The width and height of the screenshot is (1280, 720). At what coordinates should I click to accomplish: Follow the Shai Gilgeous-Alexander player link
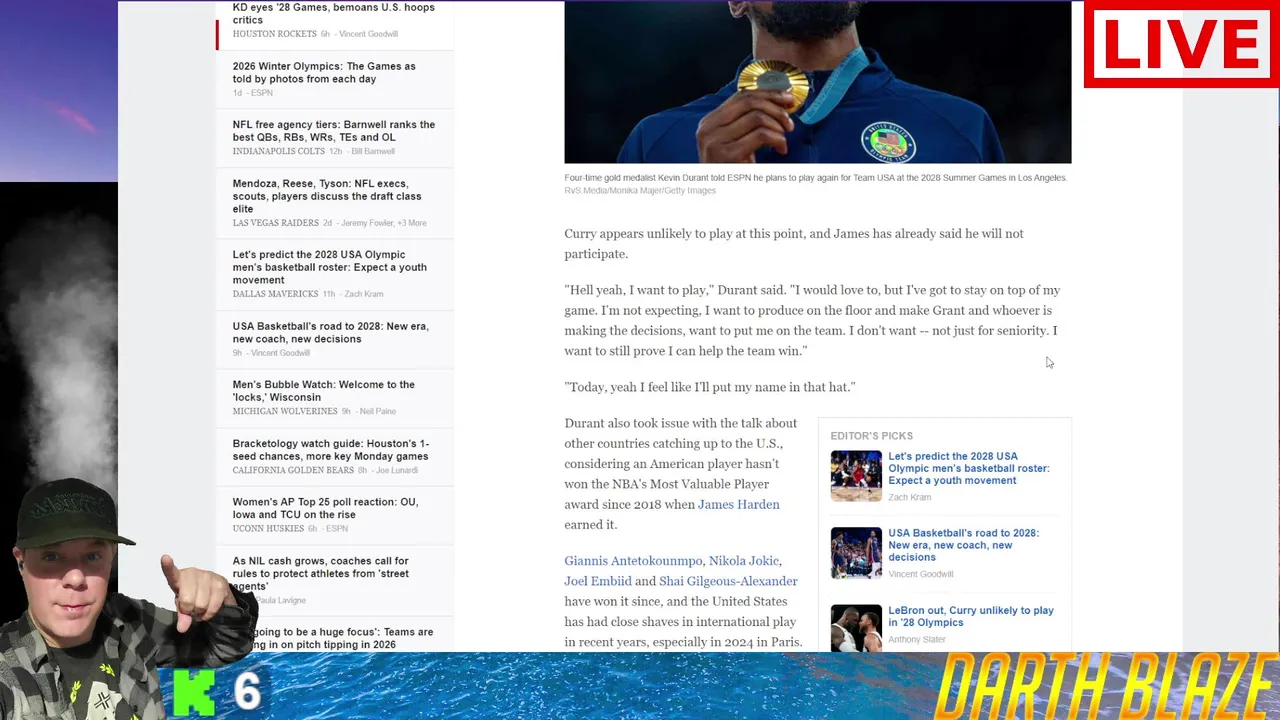pos(728,581)
